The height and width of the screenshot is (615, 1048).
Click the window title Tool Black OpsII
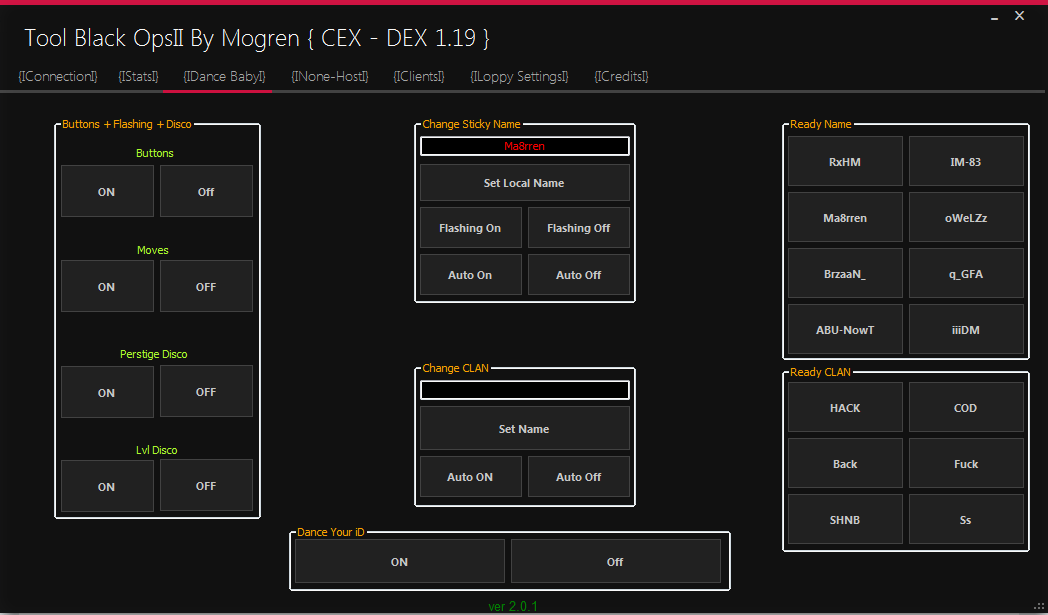pos(257,38)
